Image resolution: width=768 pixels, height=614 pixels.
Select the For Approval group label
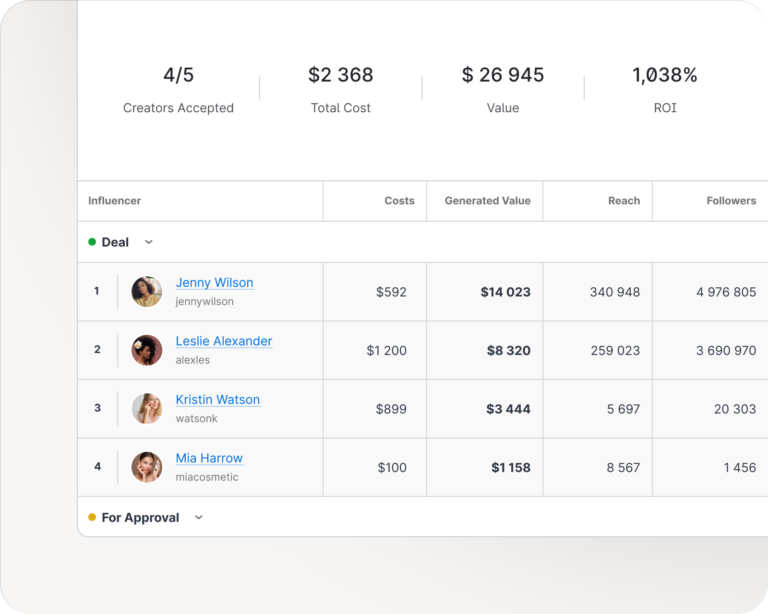140,518
